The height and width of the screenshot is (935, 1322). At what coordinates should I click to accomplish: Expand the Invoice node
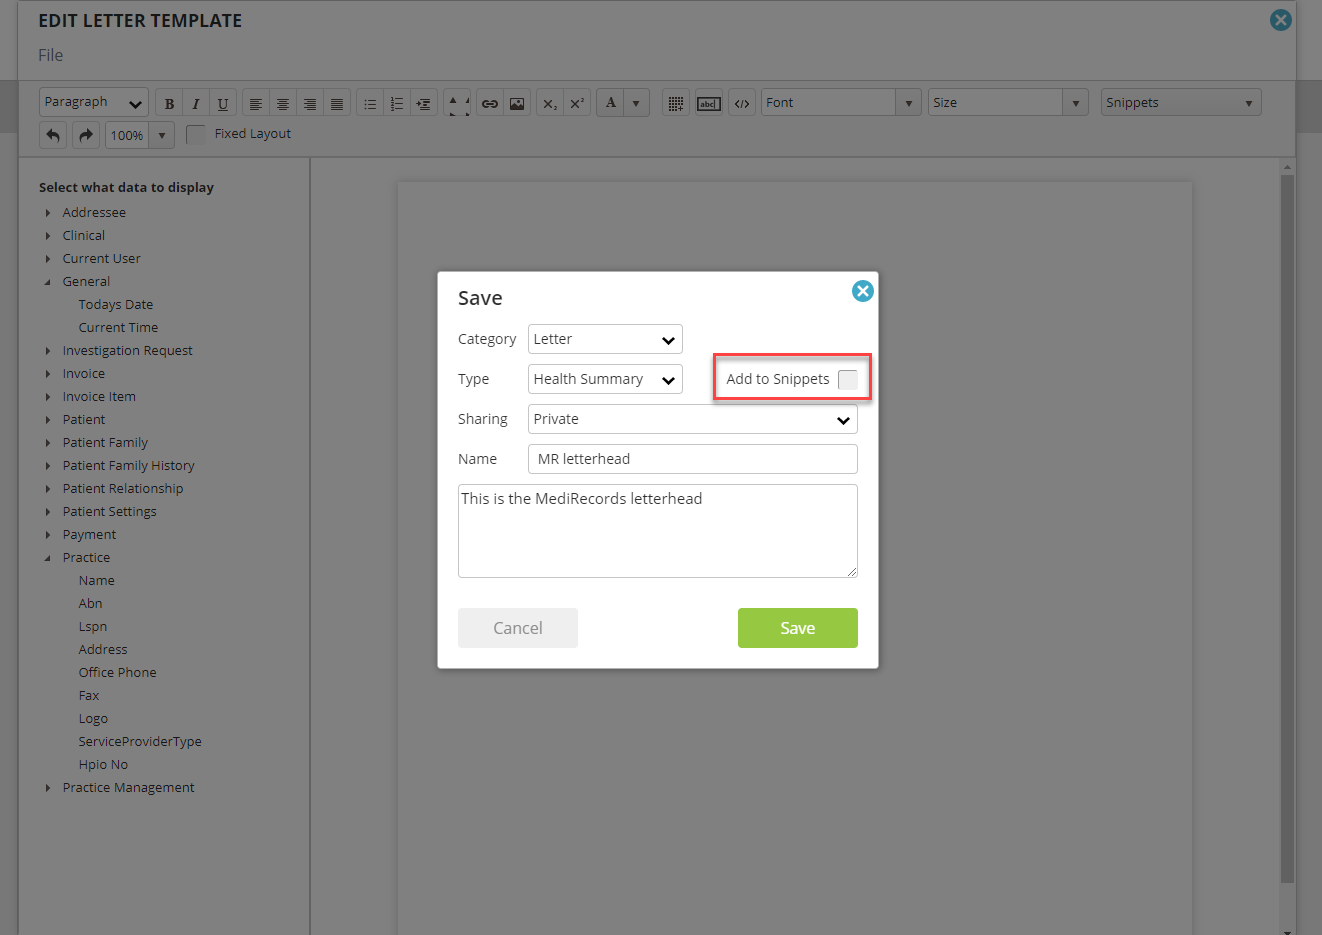pos(48,374)
